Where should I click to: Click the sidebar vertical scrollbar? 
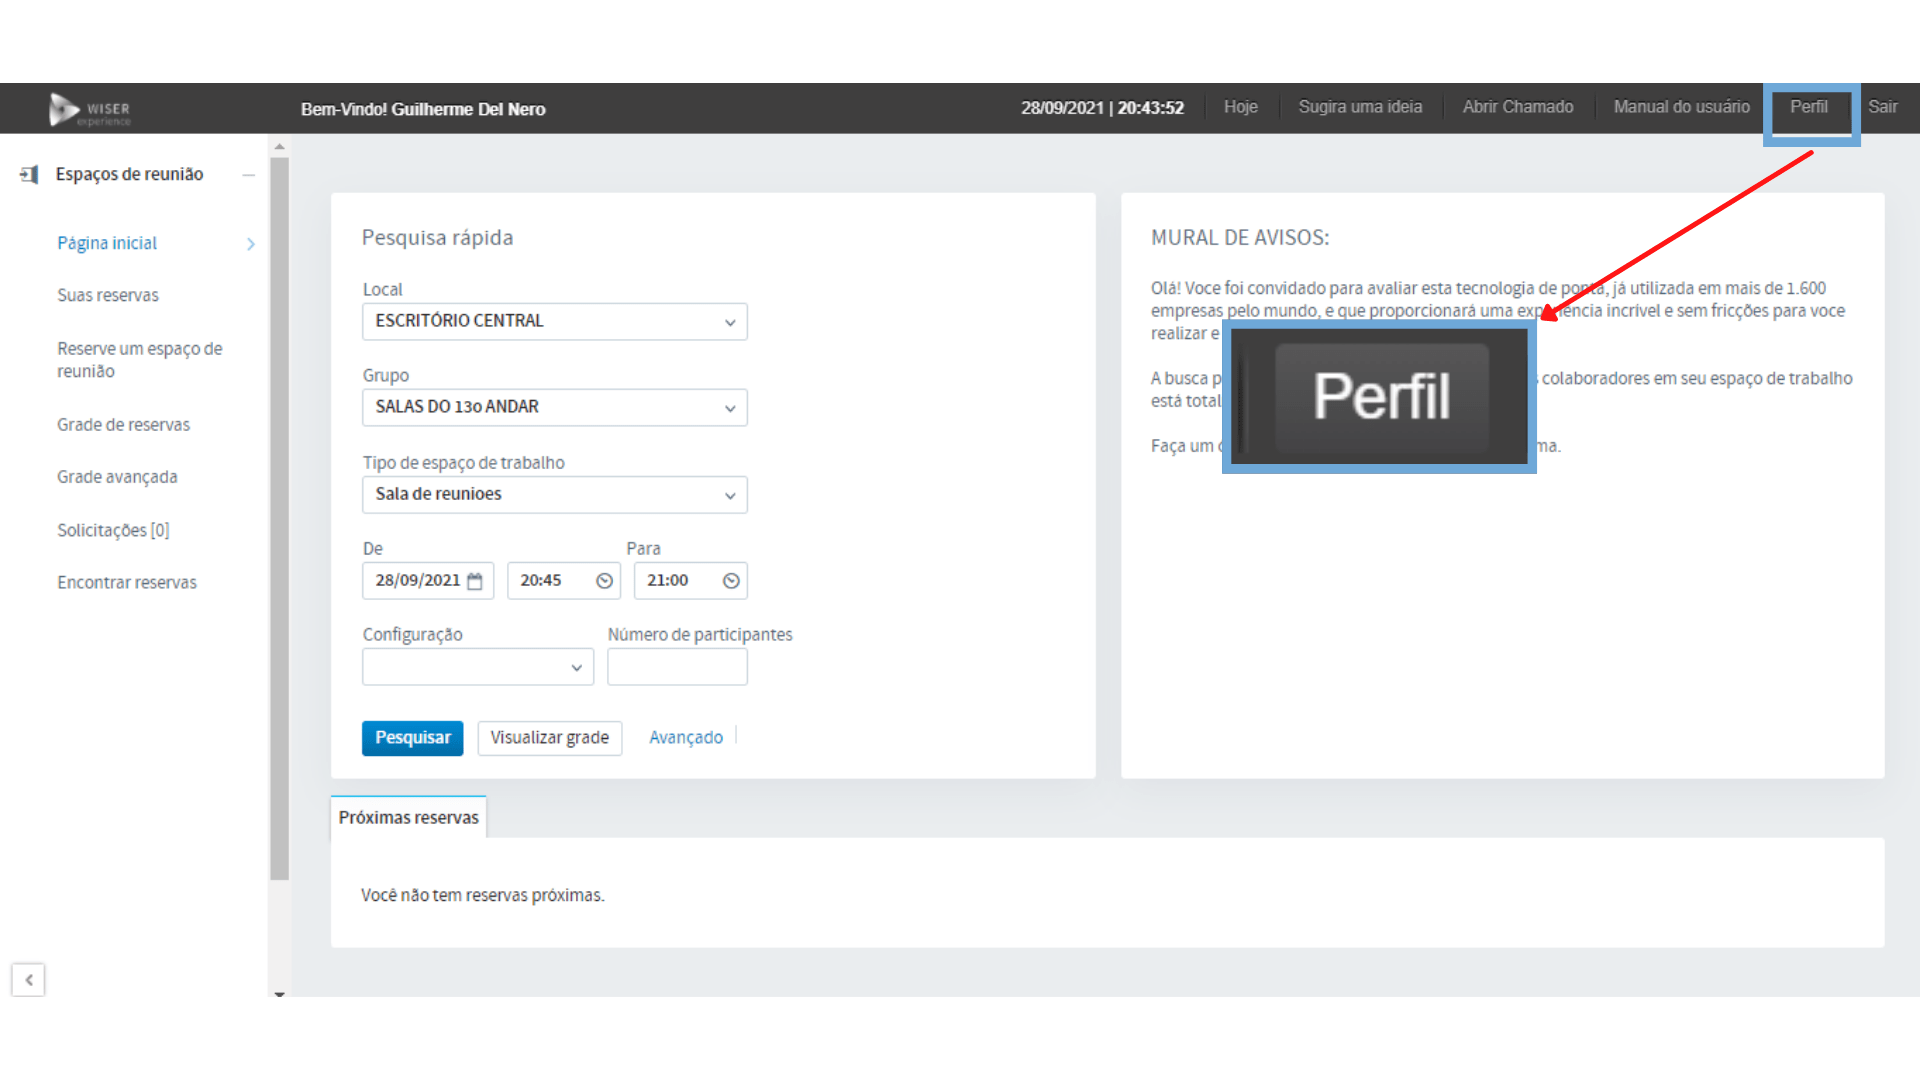(x=280, y=518)
